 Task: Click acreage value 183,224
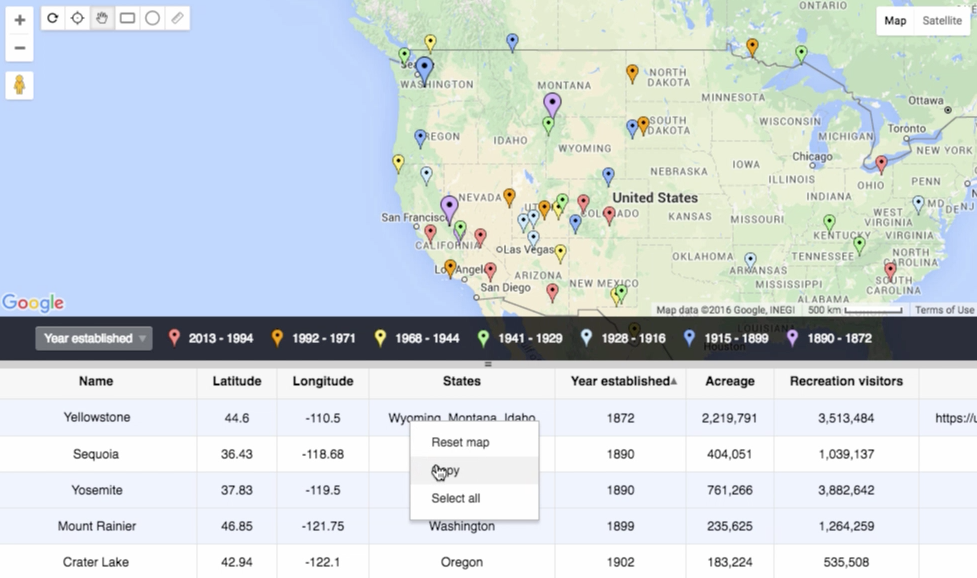(730, 562)
